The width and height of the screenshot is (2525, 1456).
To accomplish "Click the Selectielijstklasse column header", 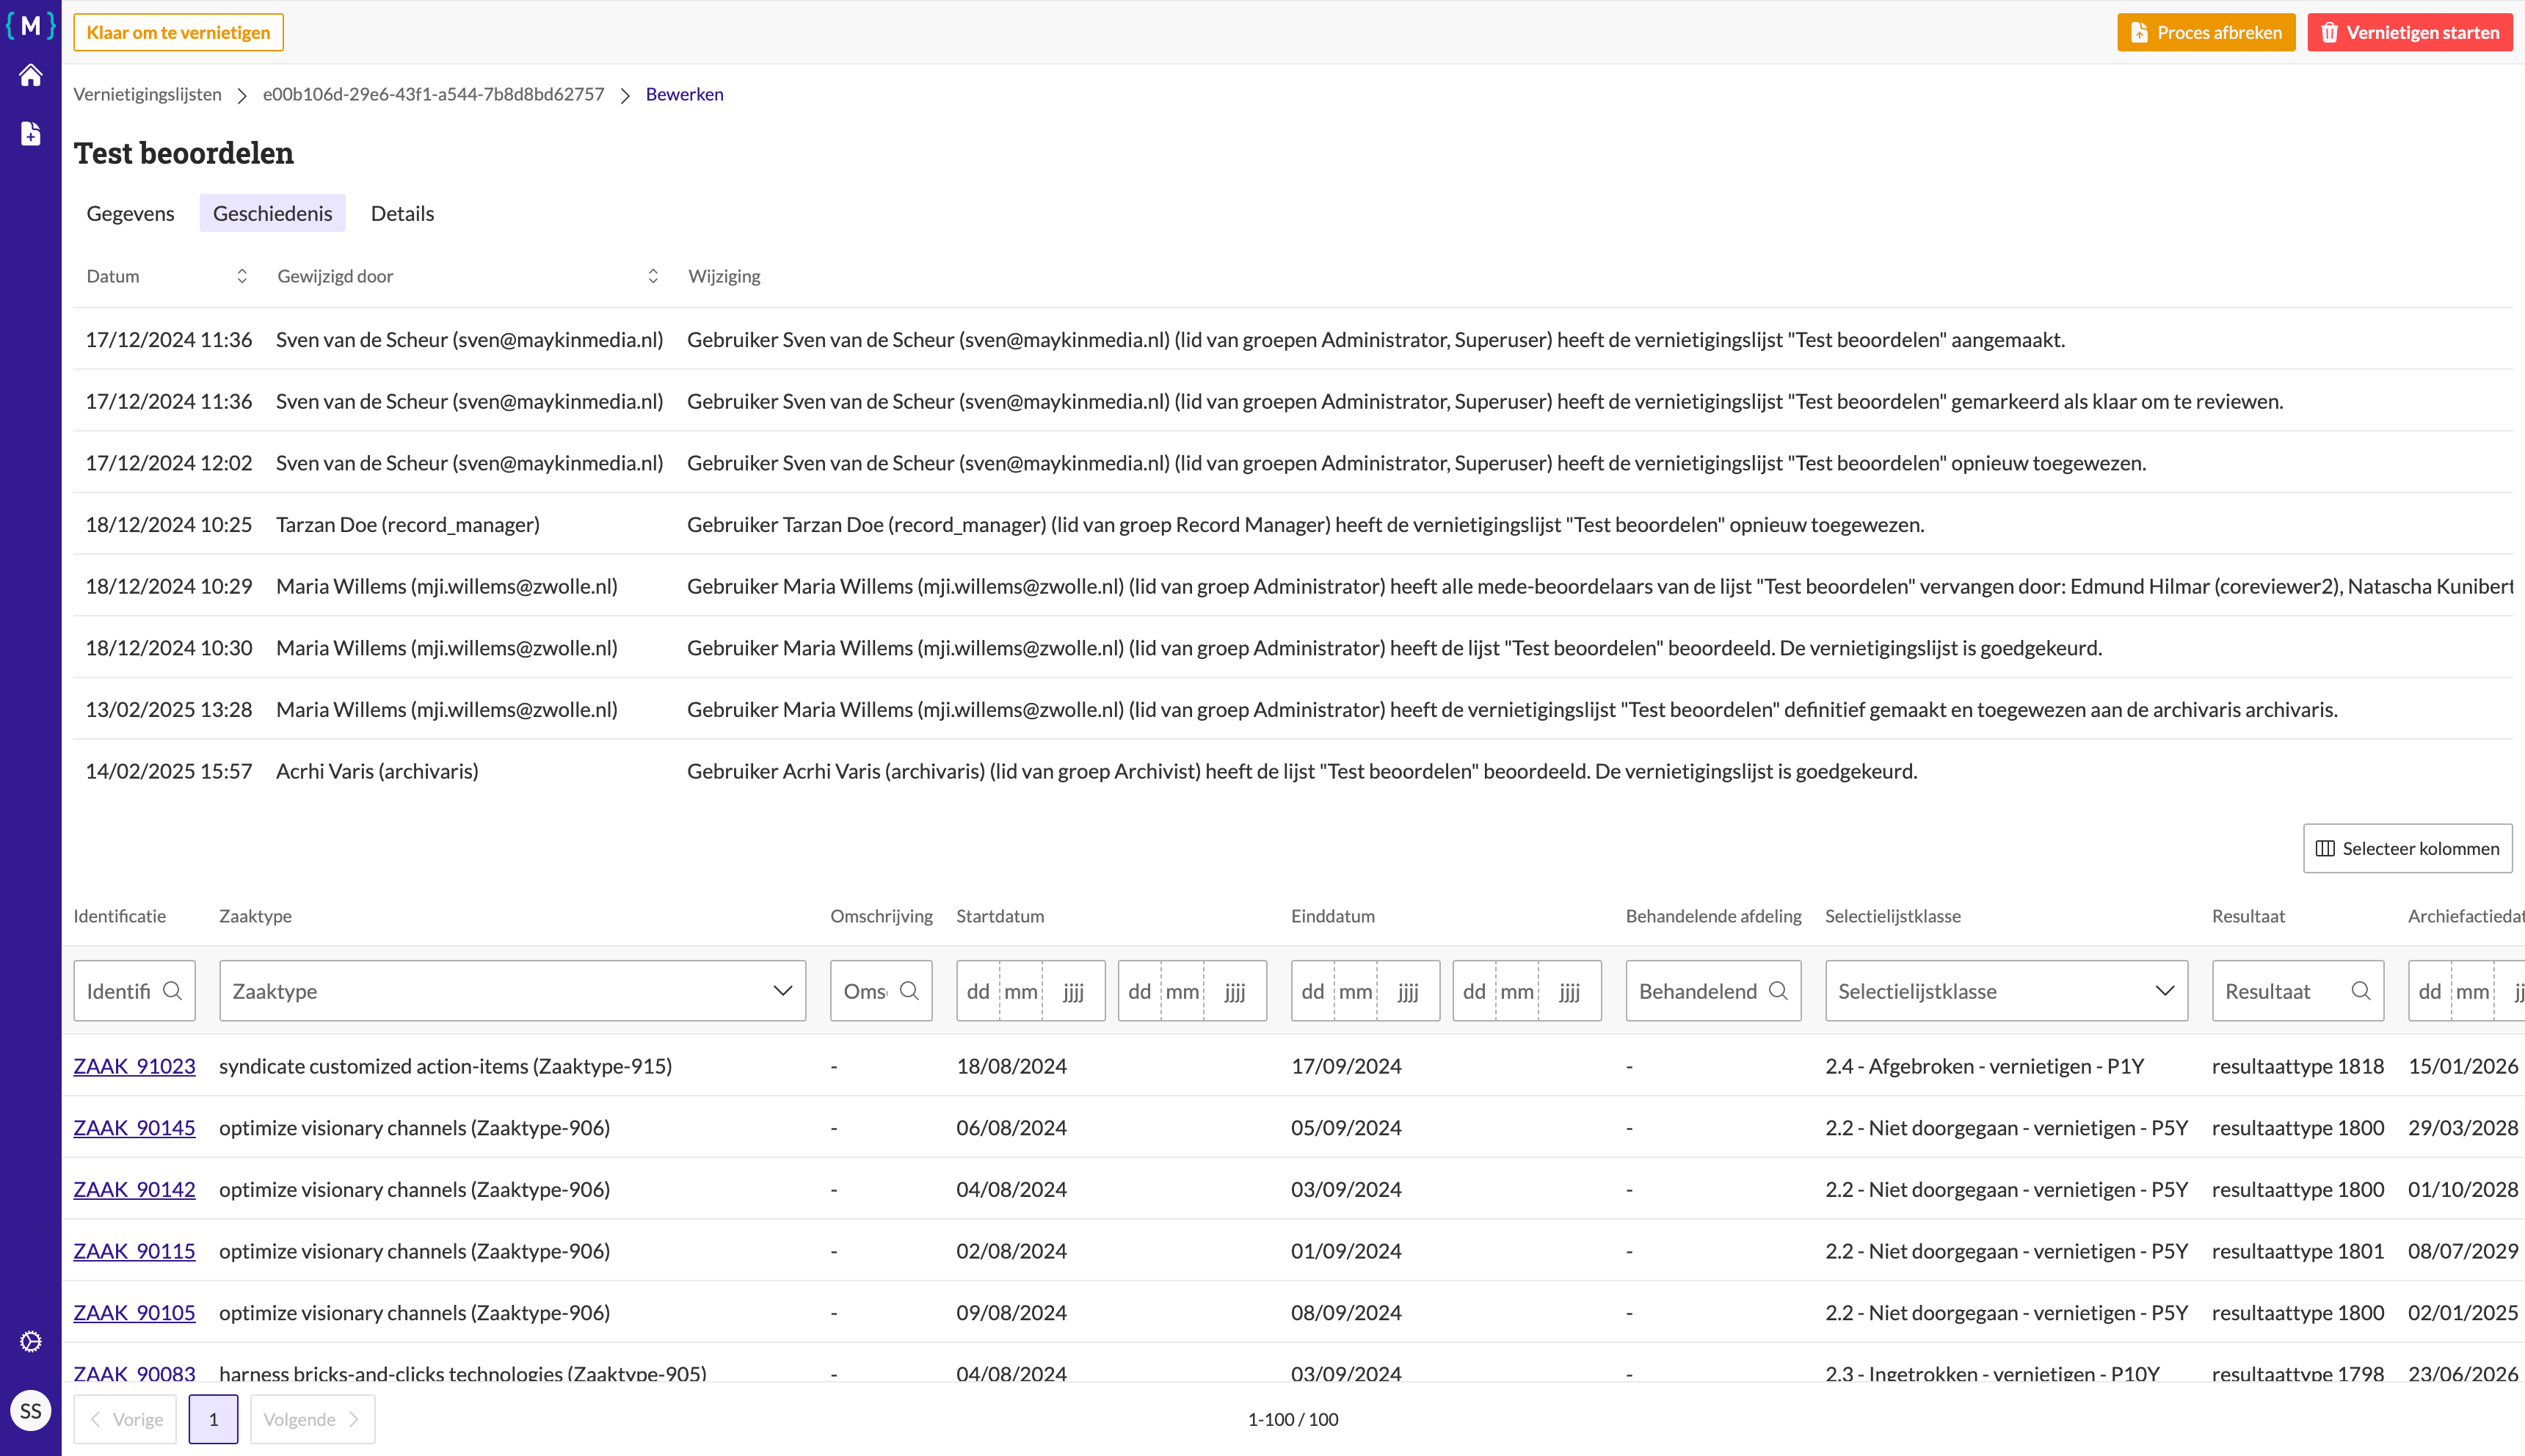I will (1892, 916).
